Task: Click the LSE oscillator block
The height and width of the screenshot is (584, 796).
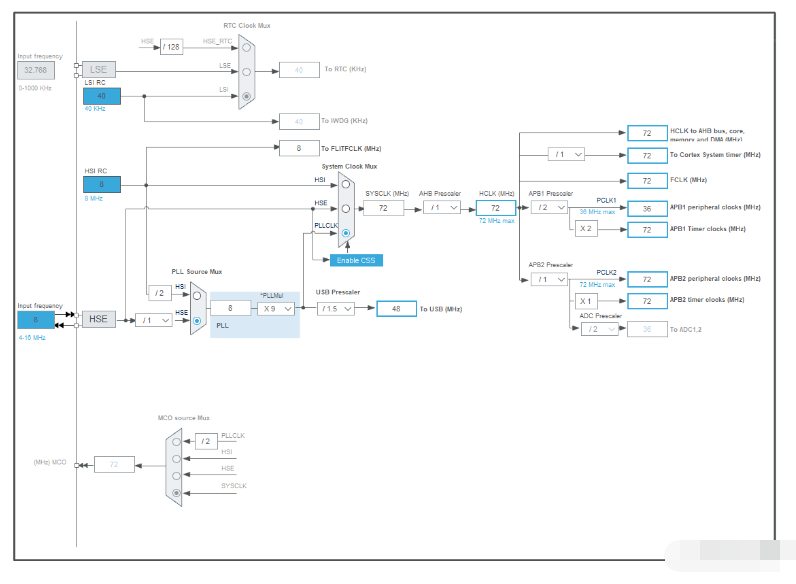Action: point(98,70)
